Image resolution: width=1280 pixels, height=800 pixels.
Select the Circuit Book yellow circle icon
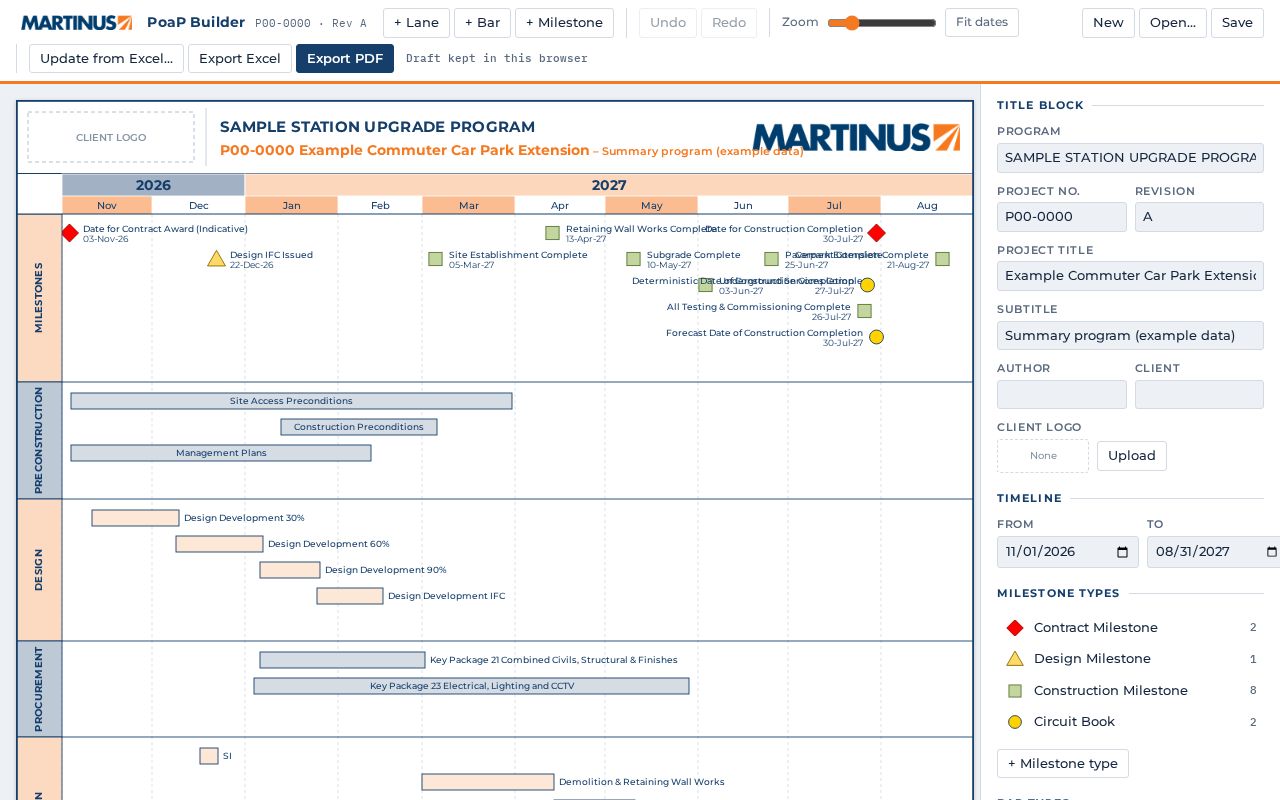coord(1015,722)
